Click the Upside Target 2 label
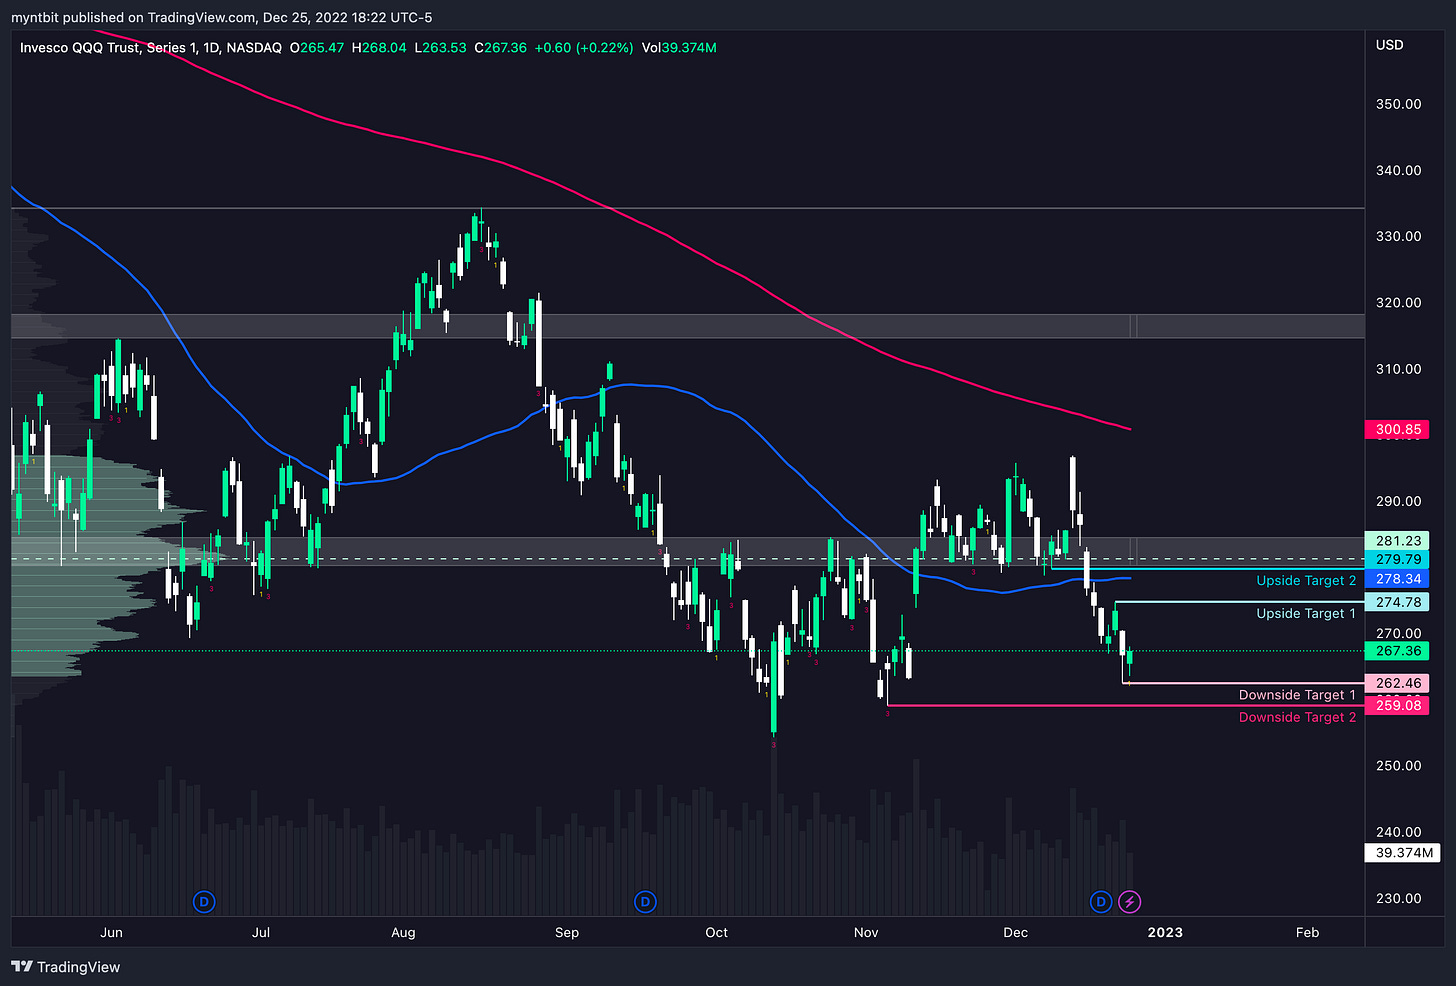The image size is (1456, 986). [x=1306, y=581]
